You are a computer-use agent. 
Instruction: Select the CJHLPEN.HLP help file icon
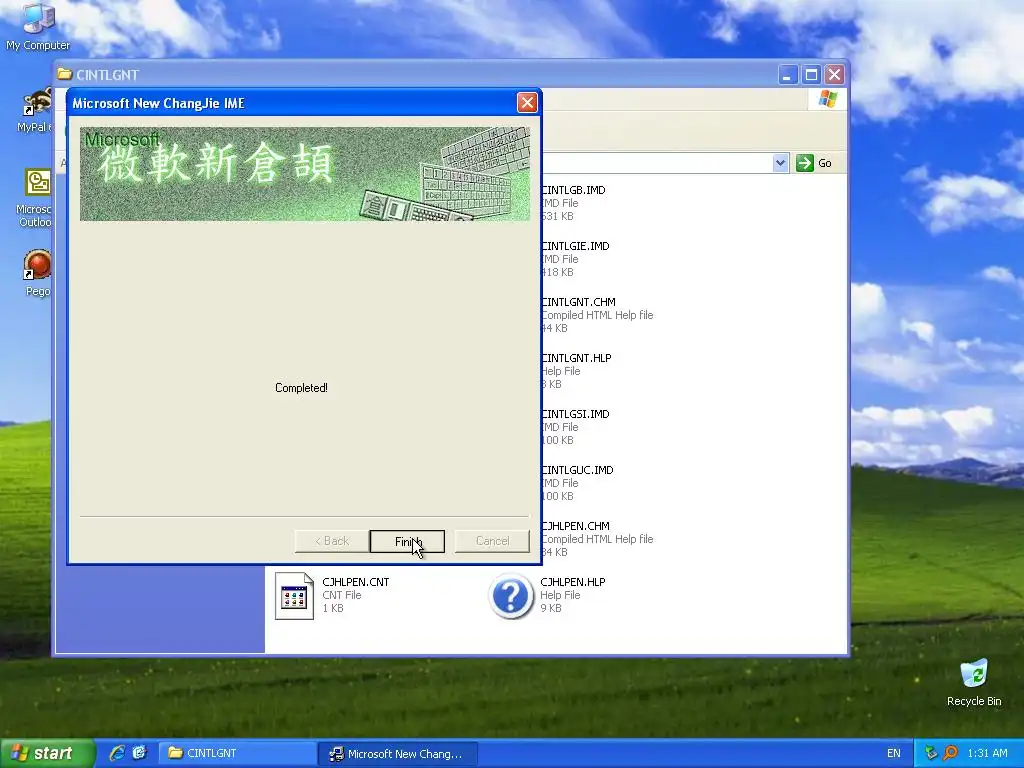tap(511, 596)
